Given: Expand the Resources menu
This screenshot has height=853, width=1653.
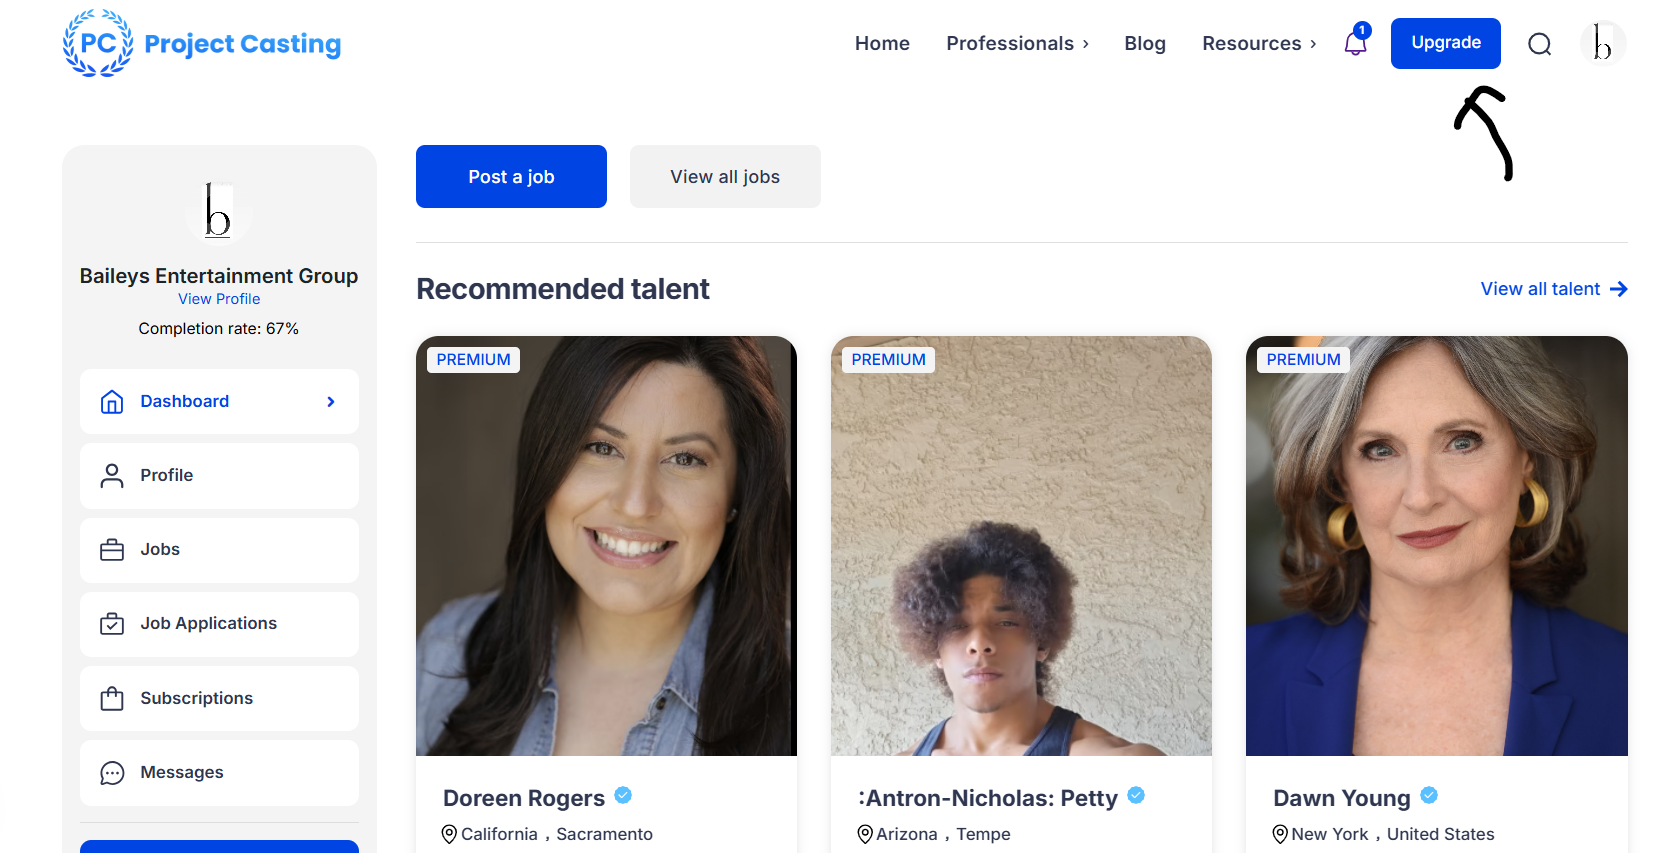Looking at the screenshot, I should tap(1258, 43).
